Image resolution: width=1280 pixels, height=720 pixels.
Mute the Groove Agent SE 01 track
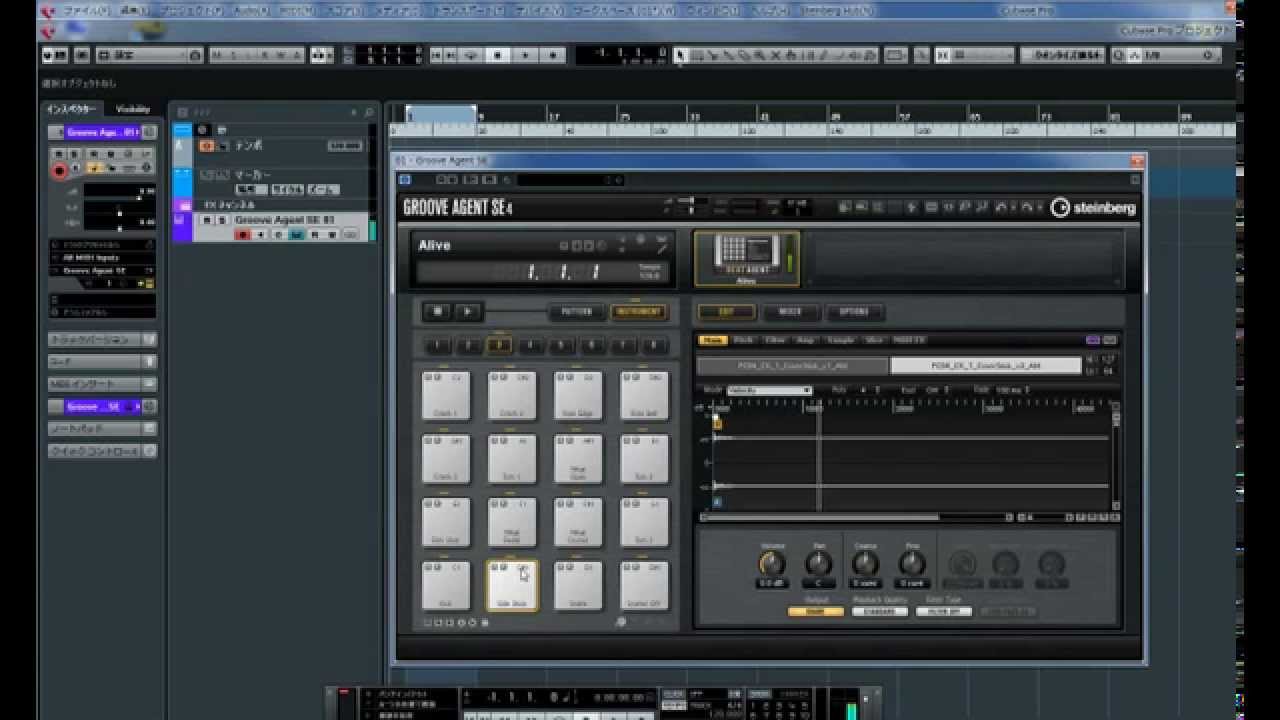(x=207, y=220)
